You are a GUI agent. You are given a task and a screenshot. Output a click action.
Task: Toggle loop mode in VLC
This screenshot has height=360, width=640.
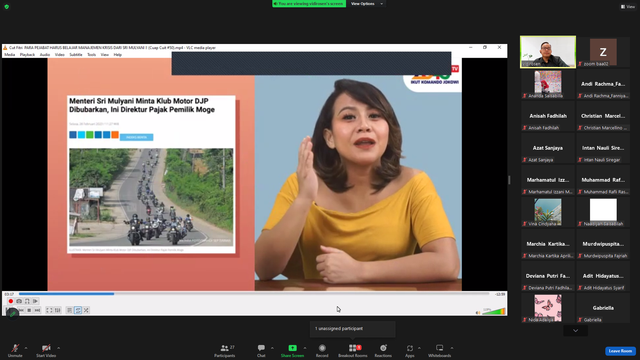pos(78,311)
